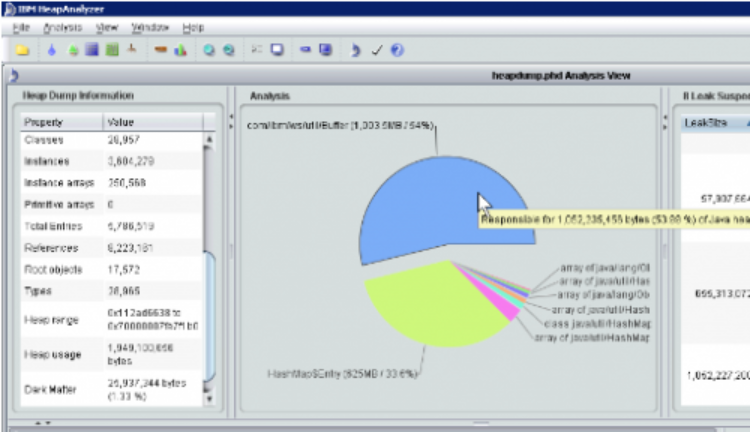Select the Total Entries row
The height and width of the screenshot is (436, 752).
coord(112,226)
